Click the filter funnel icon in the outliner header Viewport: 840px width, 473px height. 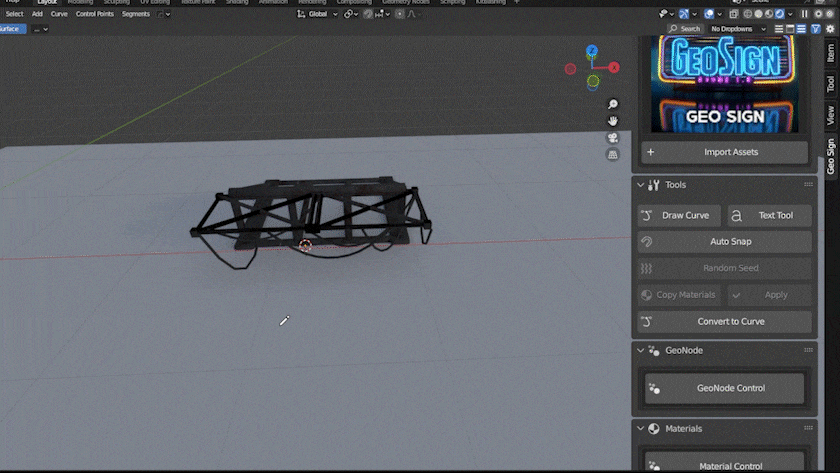[x=816, y=29]
